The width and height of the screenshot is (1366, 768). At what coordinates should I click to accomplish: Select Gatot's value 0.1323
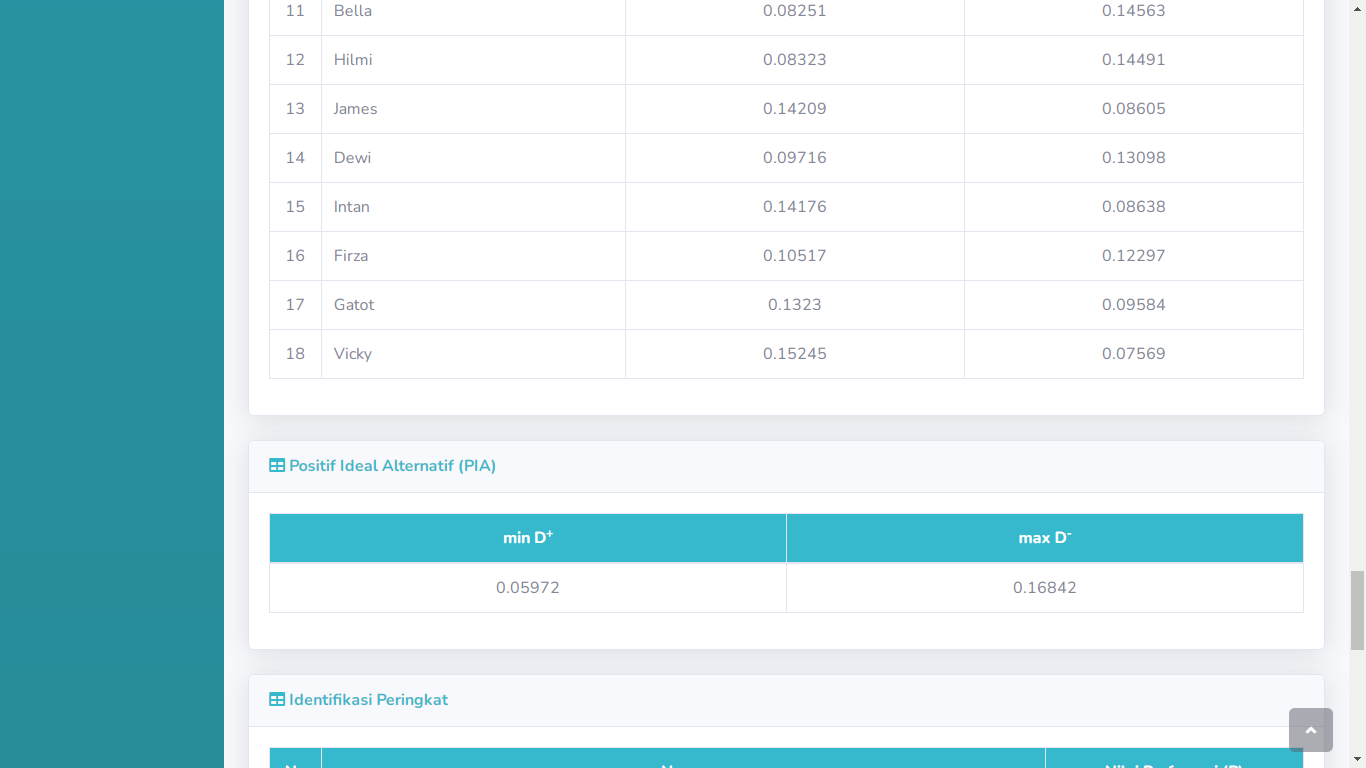point(795,305)
